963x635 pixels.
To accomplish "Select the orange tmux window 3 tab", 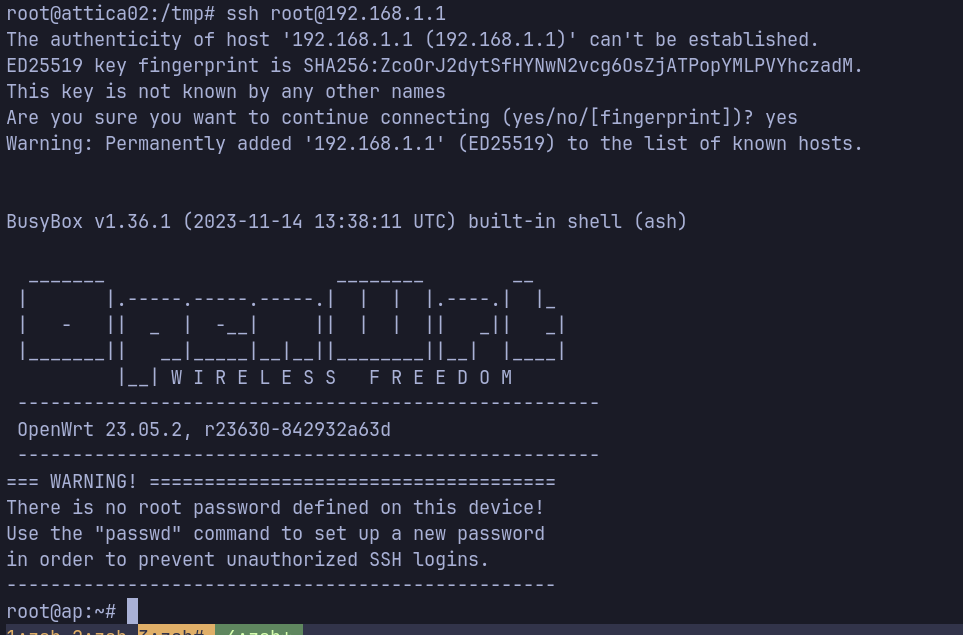I will point(175,631).
